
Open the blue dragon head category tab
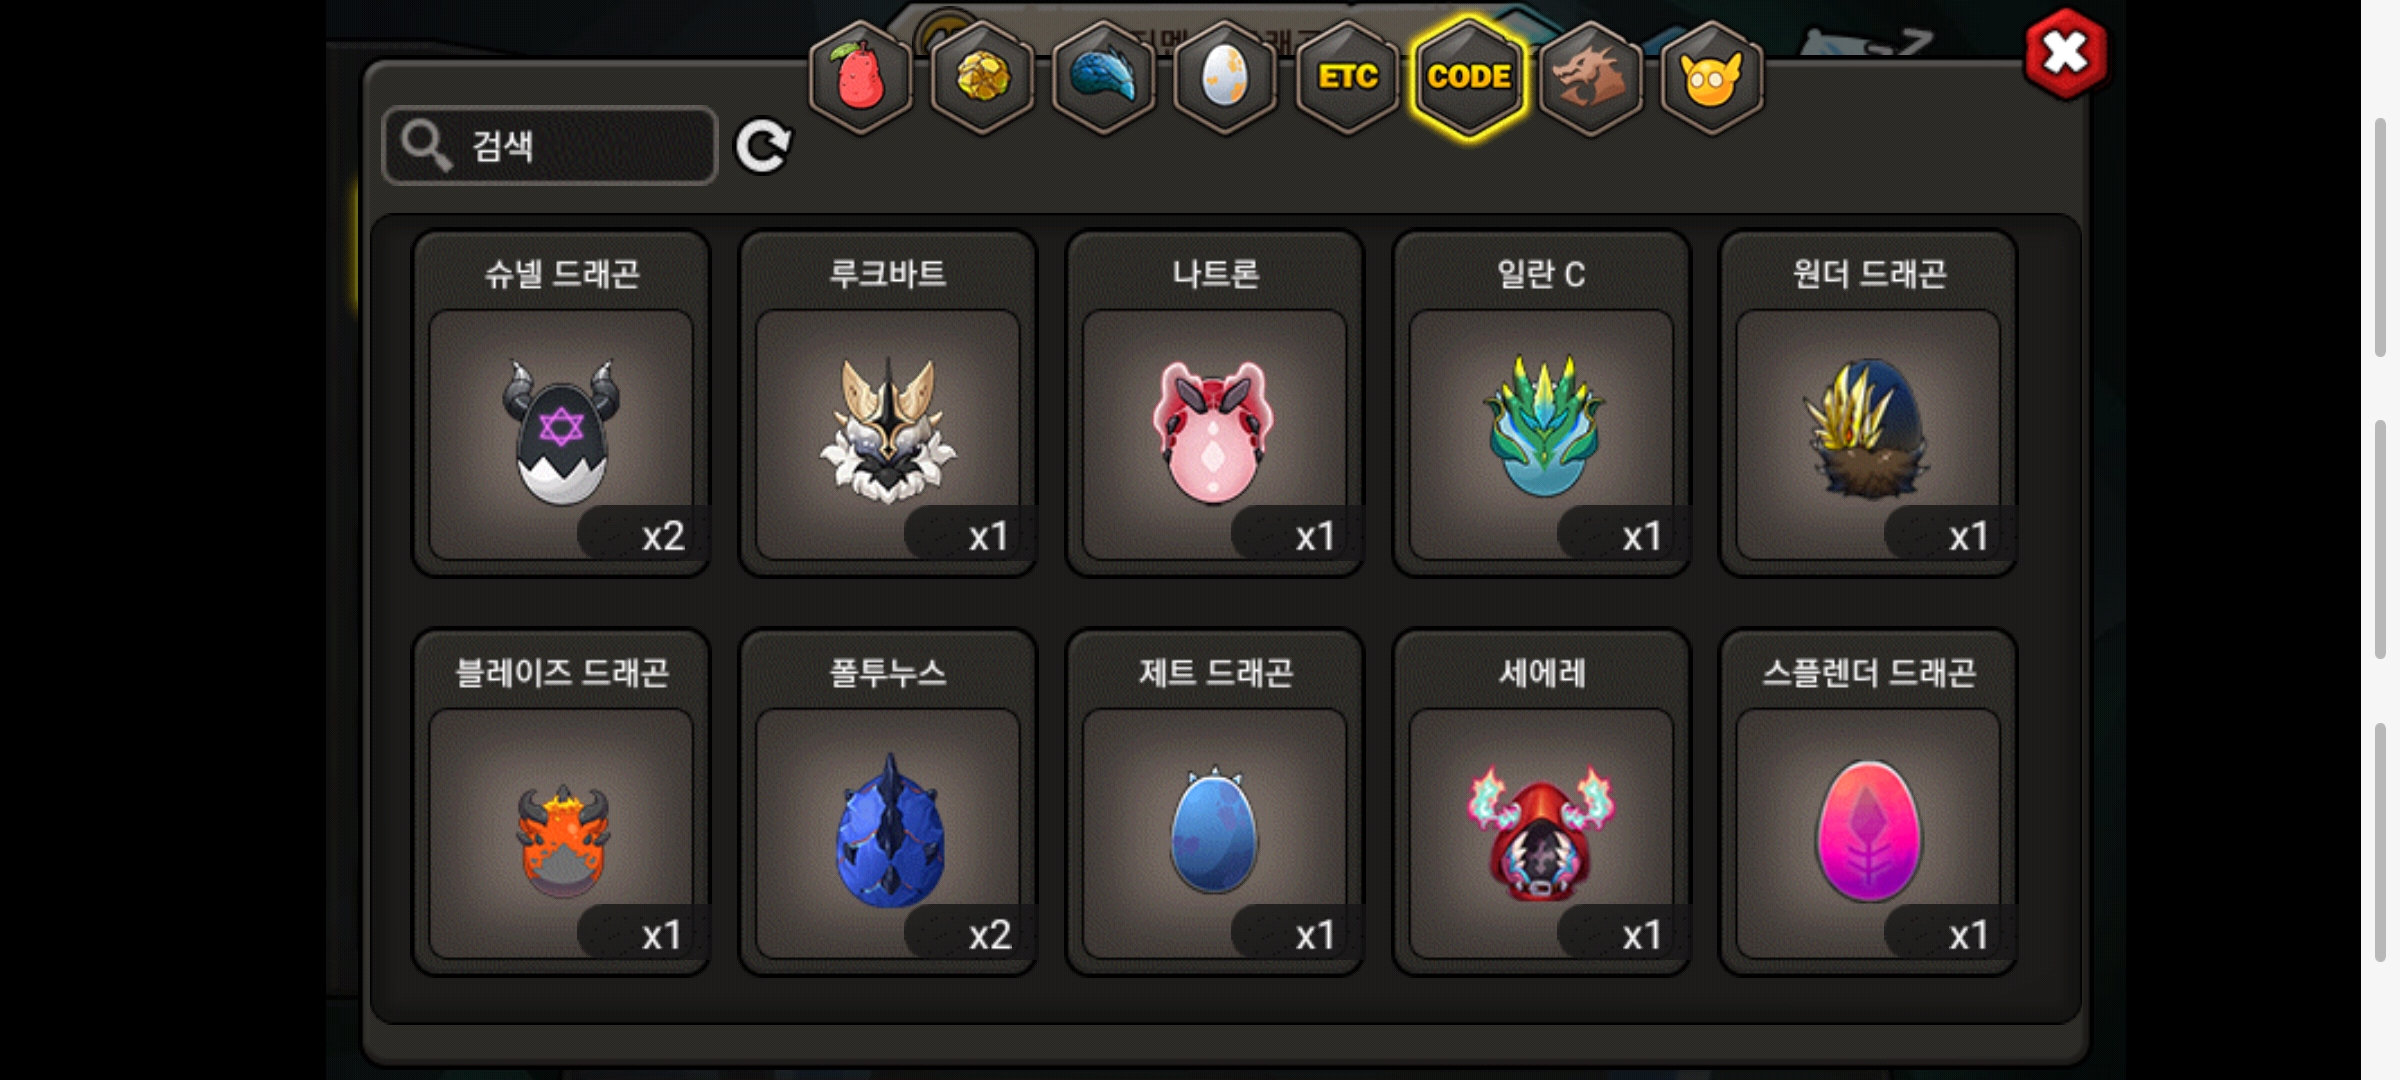1104,78
